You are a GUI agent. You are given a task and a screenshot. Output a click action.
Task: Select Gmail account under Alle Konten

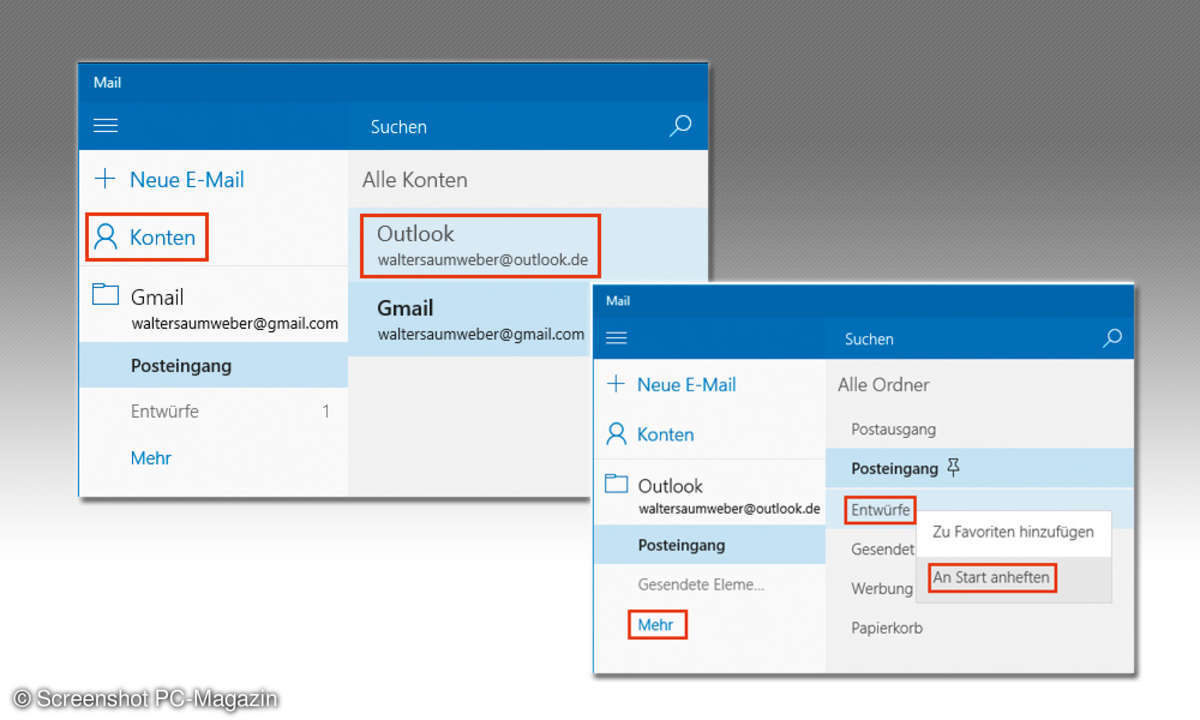(469, 319)
